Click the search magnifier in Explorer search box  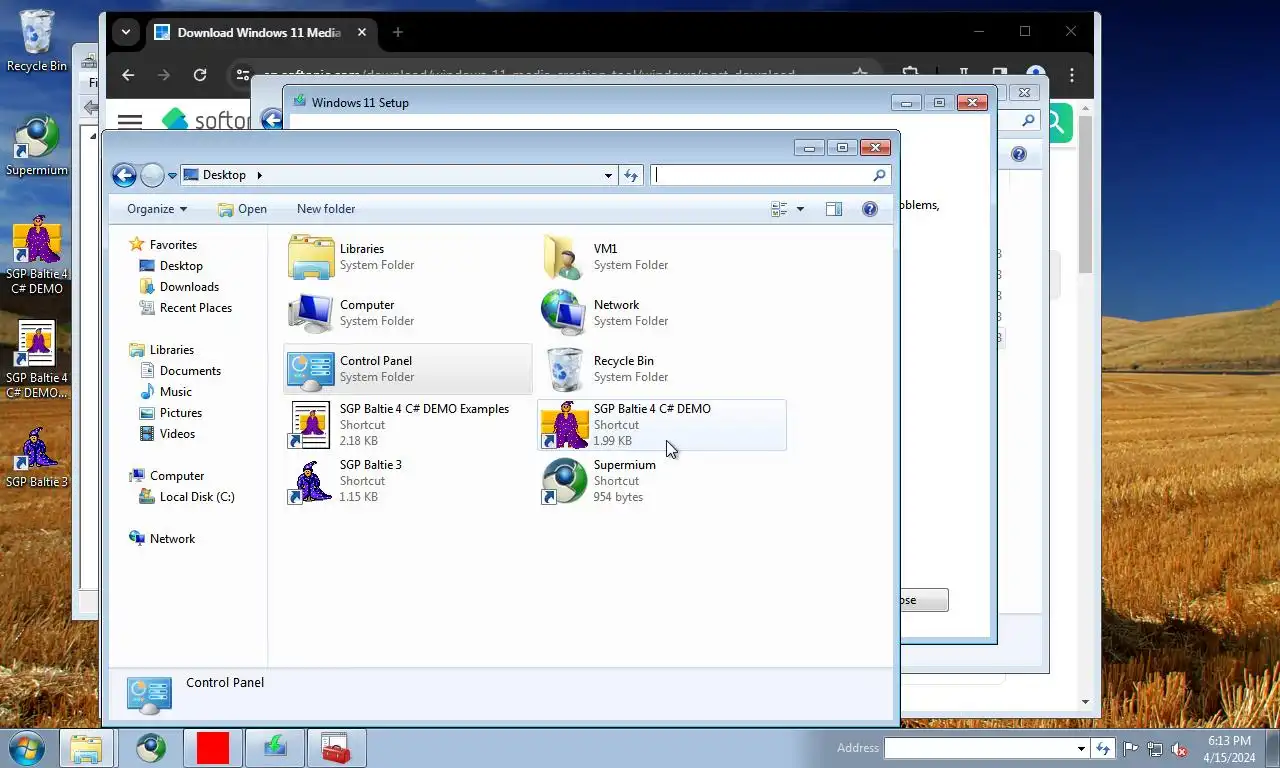[x=879, y=175]
